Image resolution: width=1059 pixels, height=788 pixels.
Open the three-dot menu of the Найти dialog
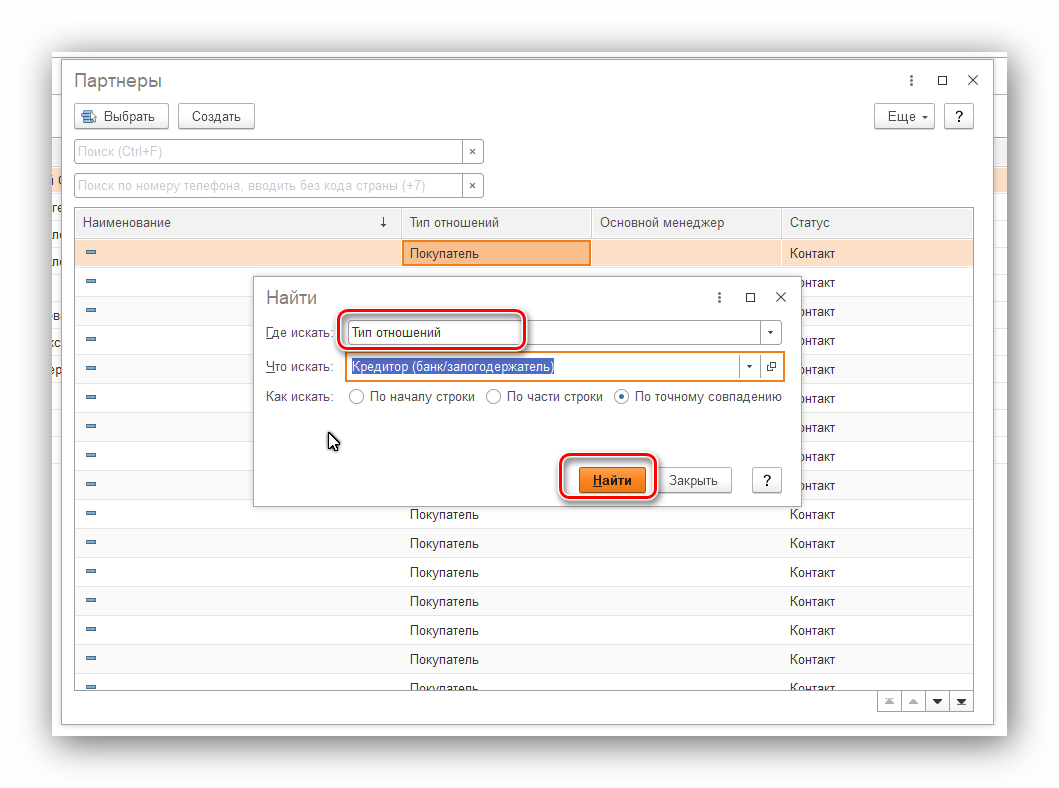(x=719, y=297)
